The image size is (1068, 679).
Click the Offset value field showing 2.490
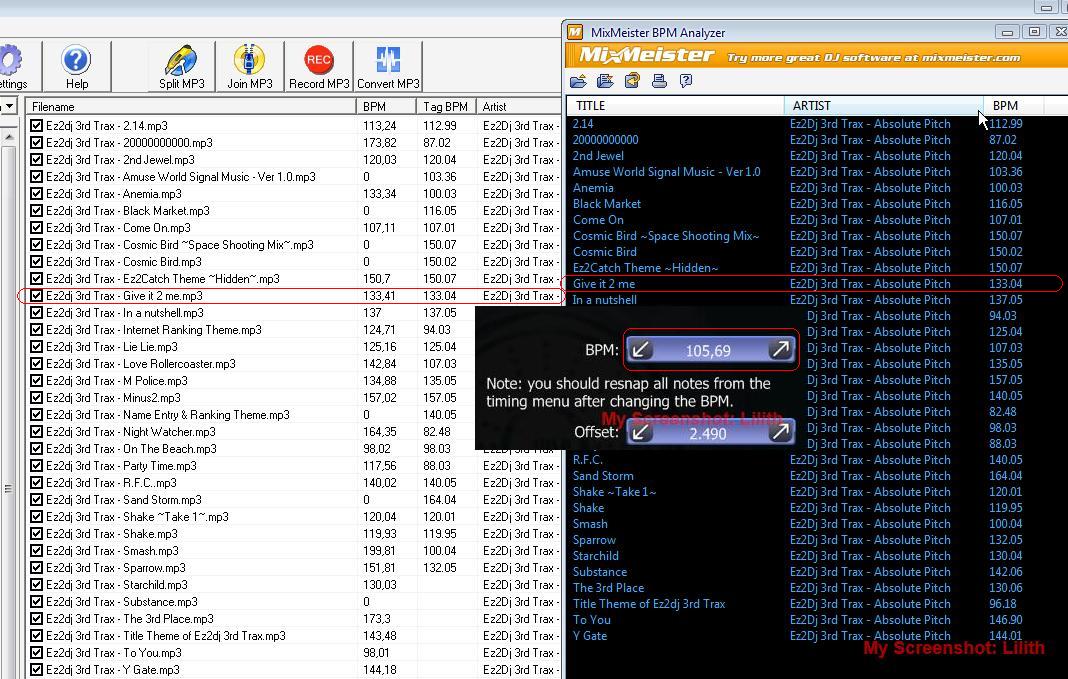point(708,433)
